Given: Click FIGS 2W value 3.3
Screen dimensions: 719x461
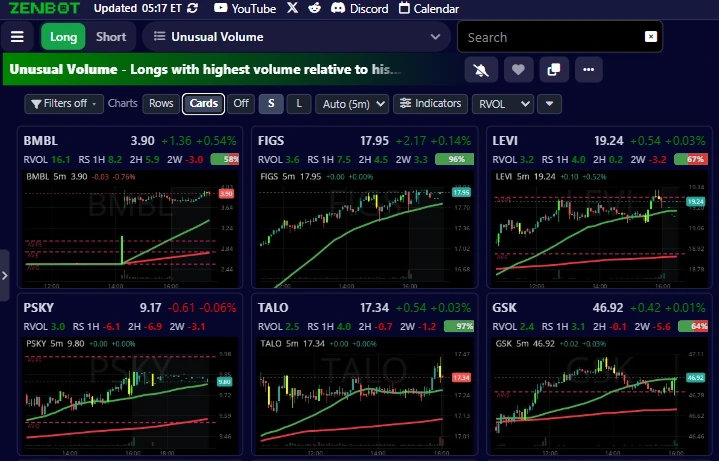Looking at the screenshot, I should pos(420,160).
